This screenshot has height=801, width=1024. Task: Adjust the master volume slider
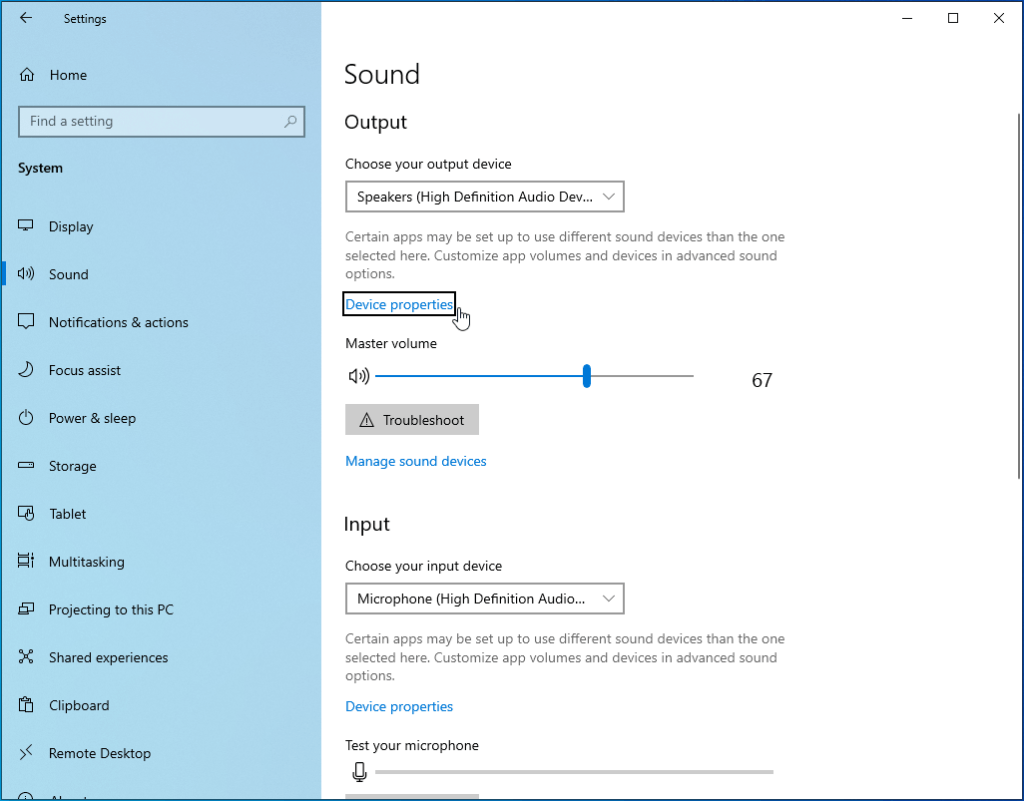pyautogui.click(x=586, y=376)
